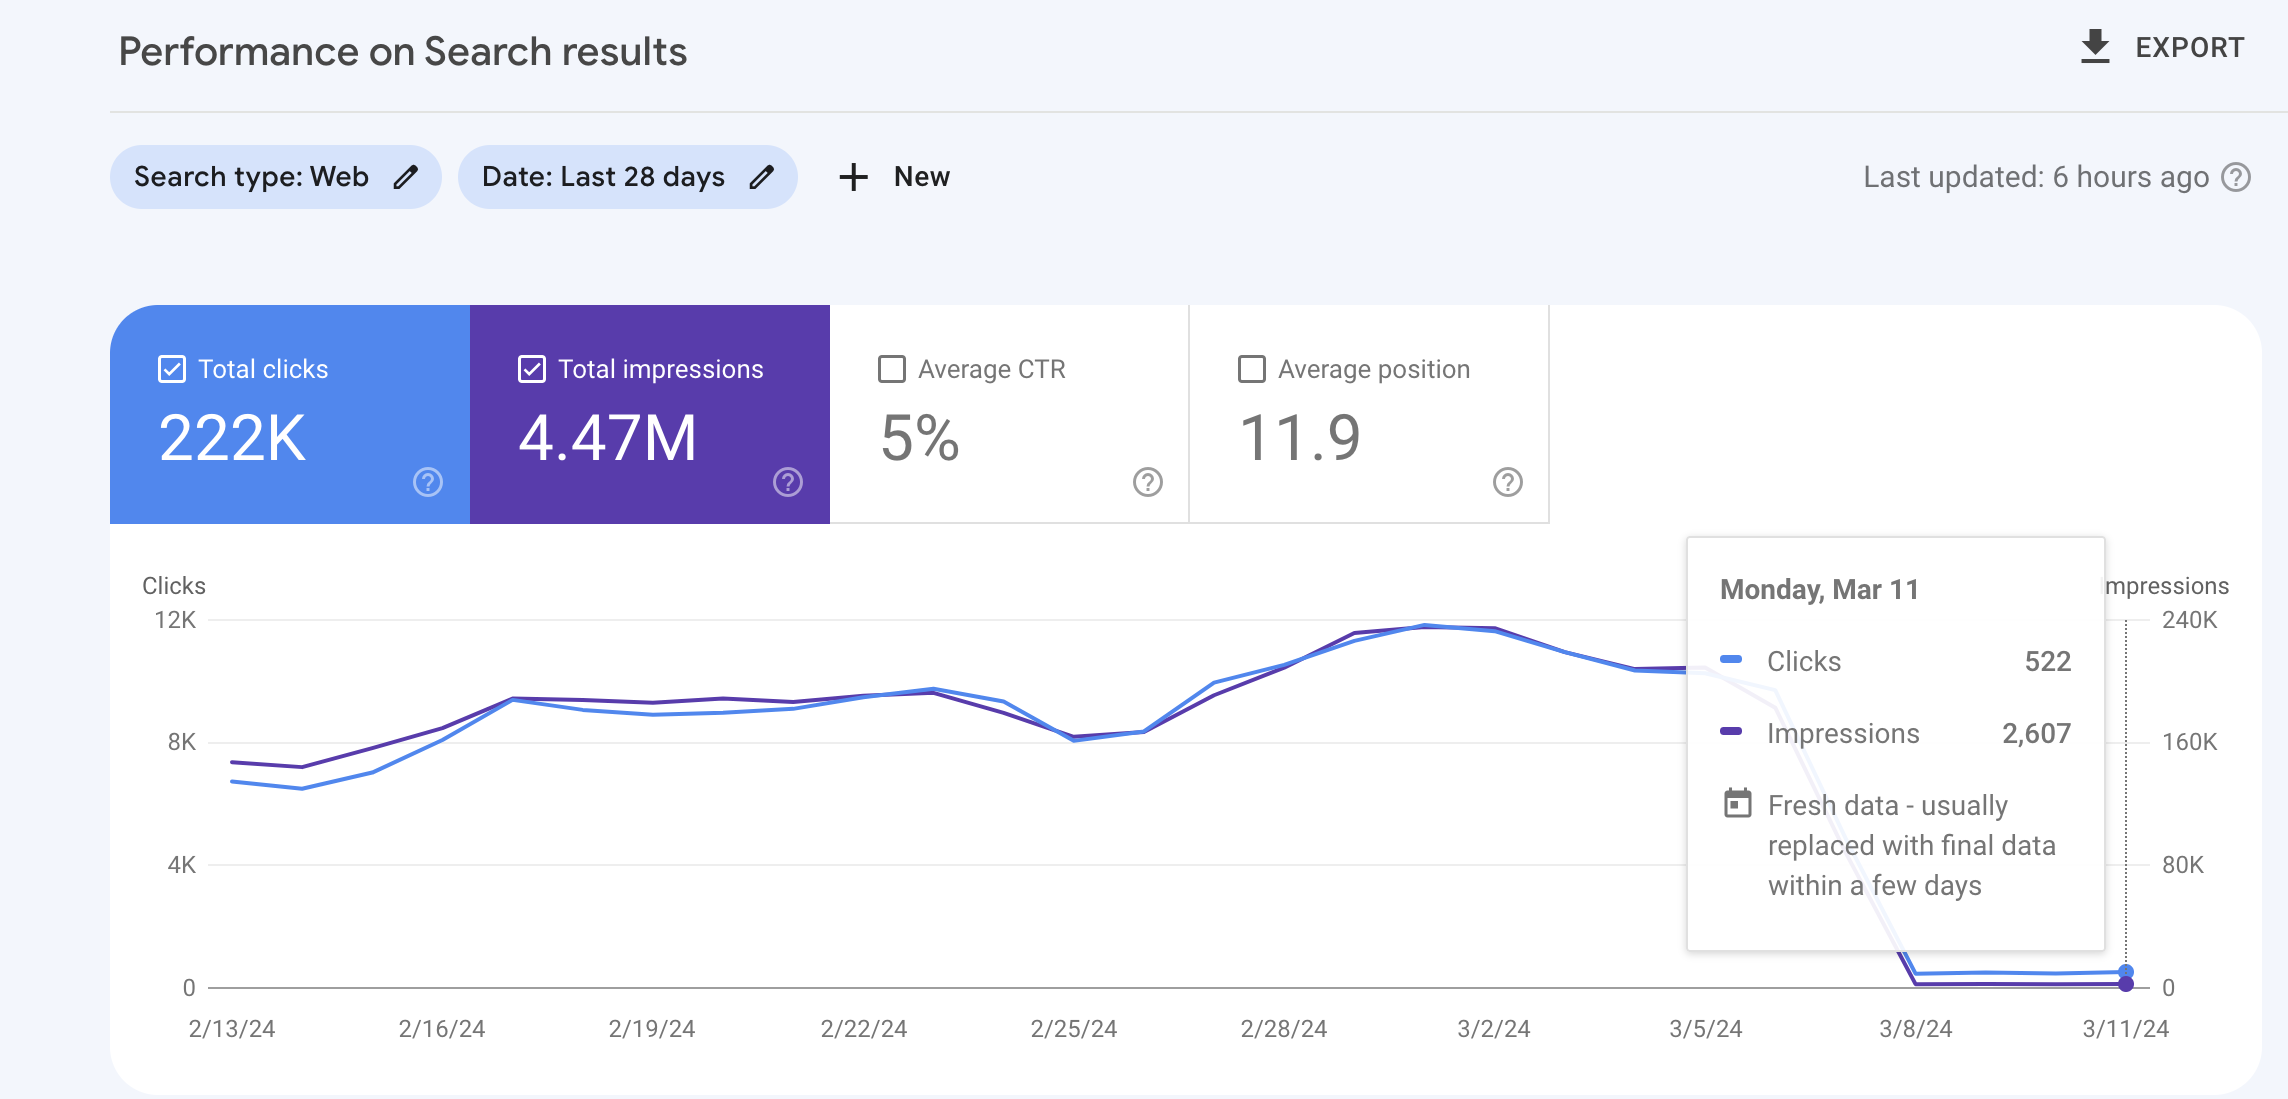
Task: Open the Date: Last 28 days chip
Action: 628,177
